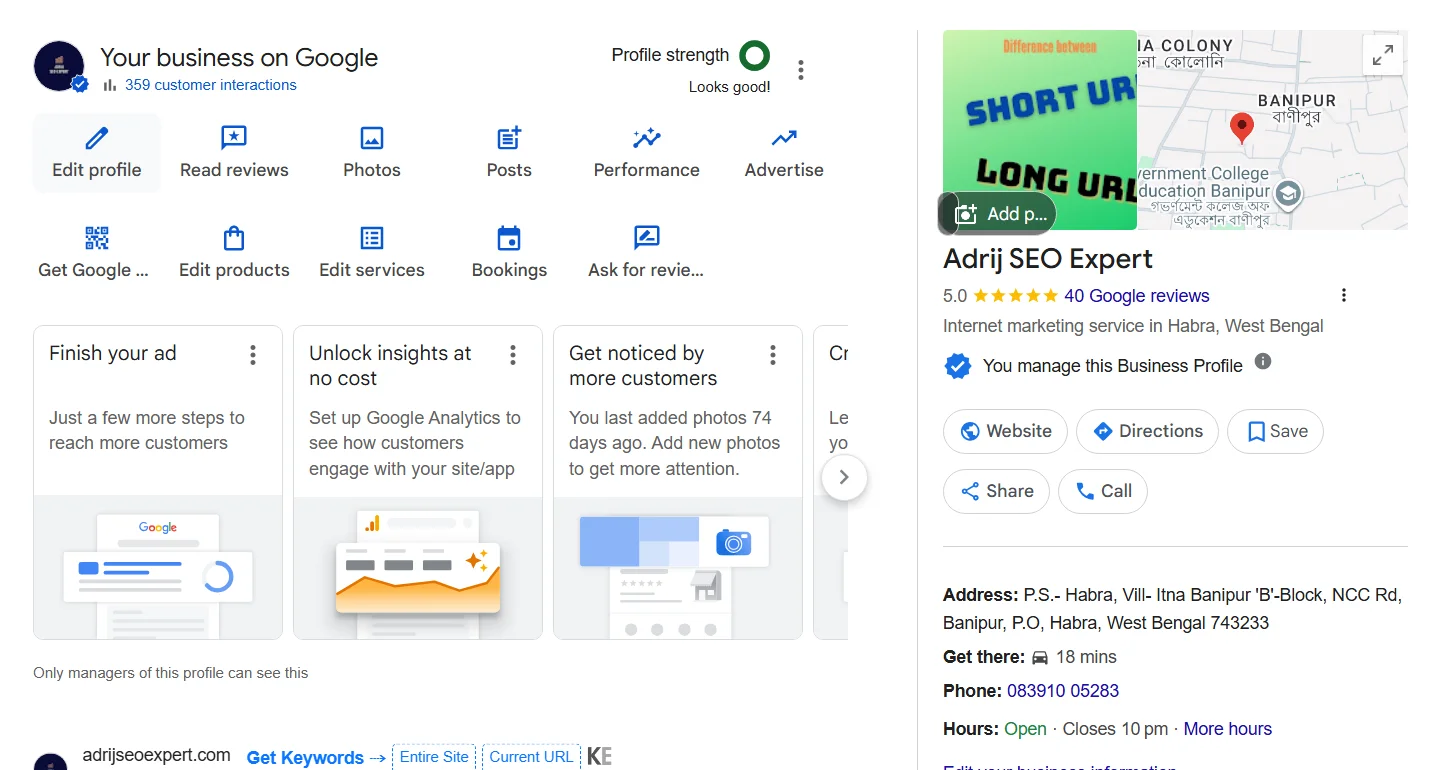This screenshot has width=1455, height=770.
Task: Get Google QR code icon
Action: pos(97,238)
